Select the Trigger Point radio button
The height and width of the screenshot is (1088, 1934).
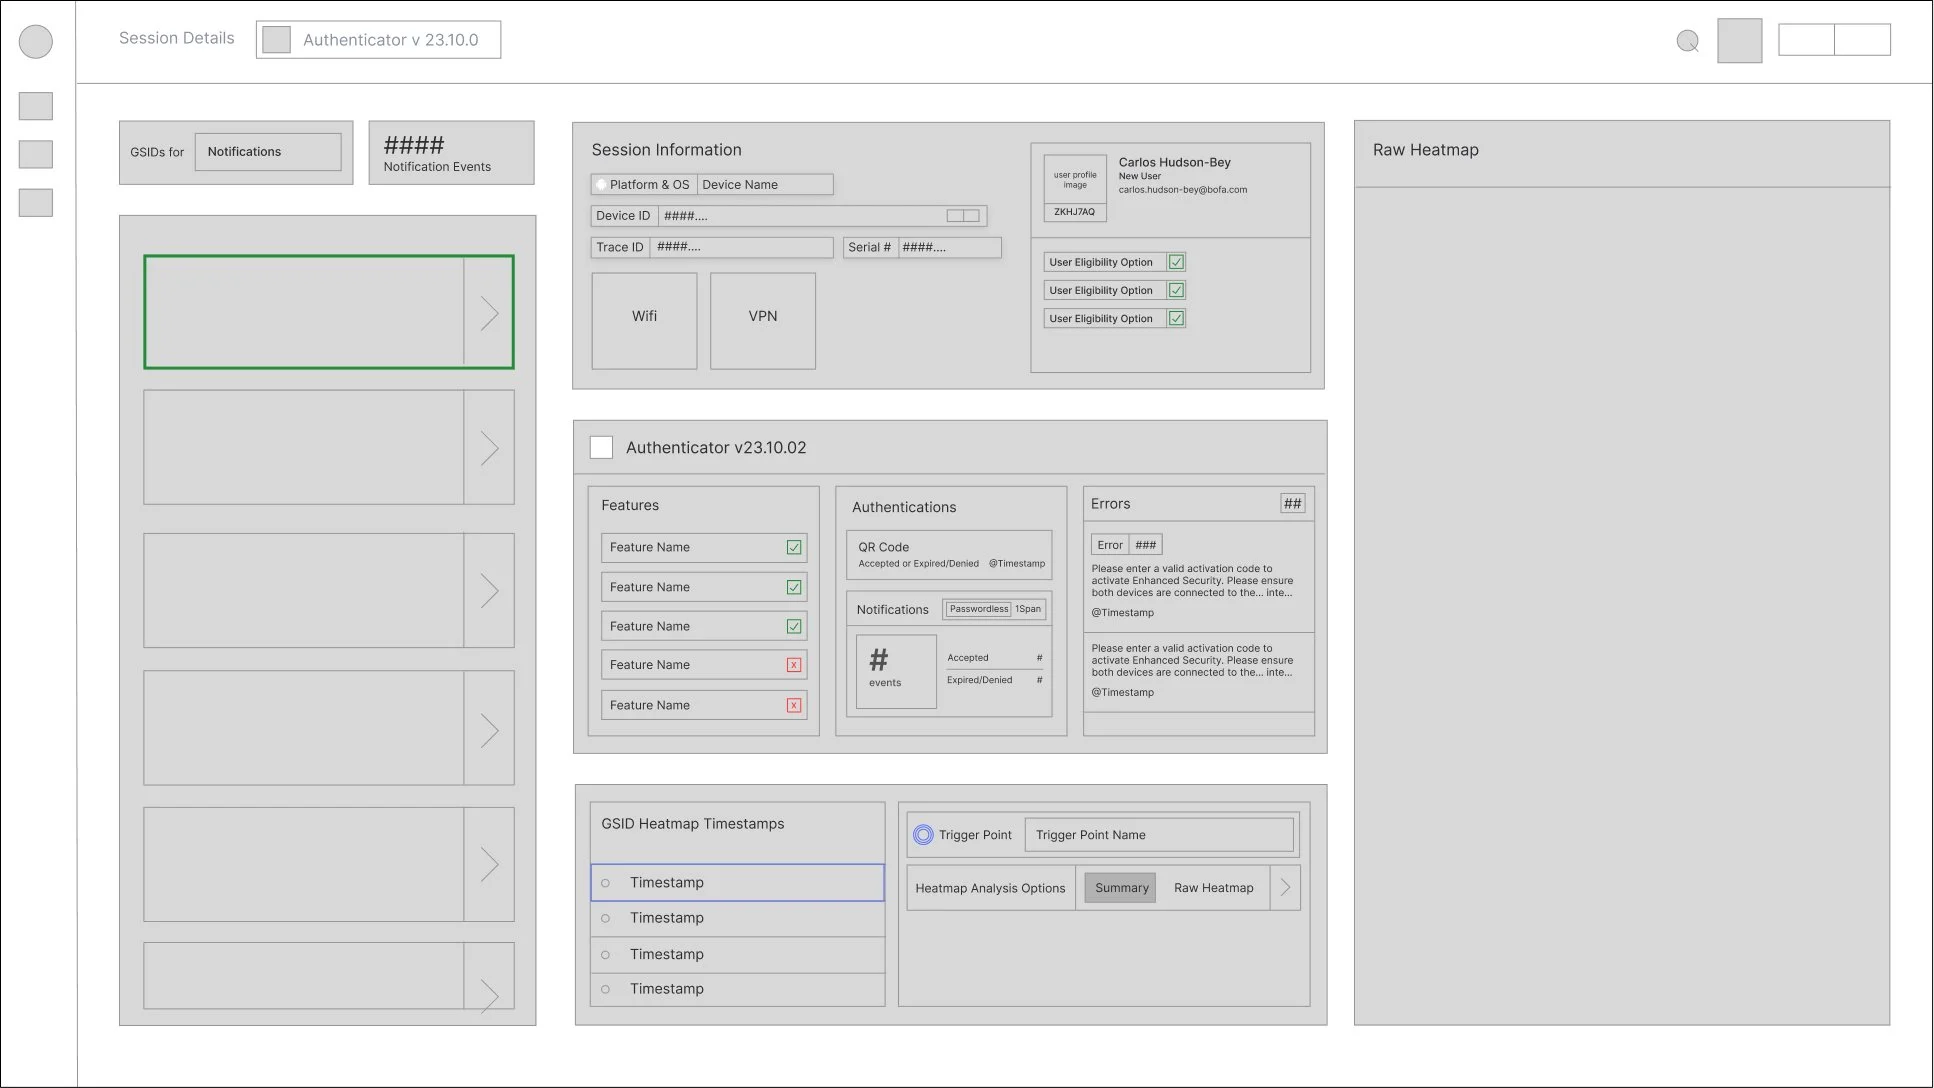[923, 834]
